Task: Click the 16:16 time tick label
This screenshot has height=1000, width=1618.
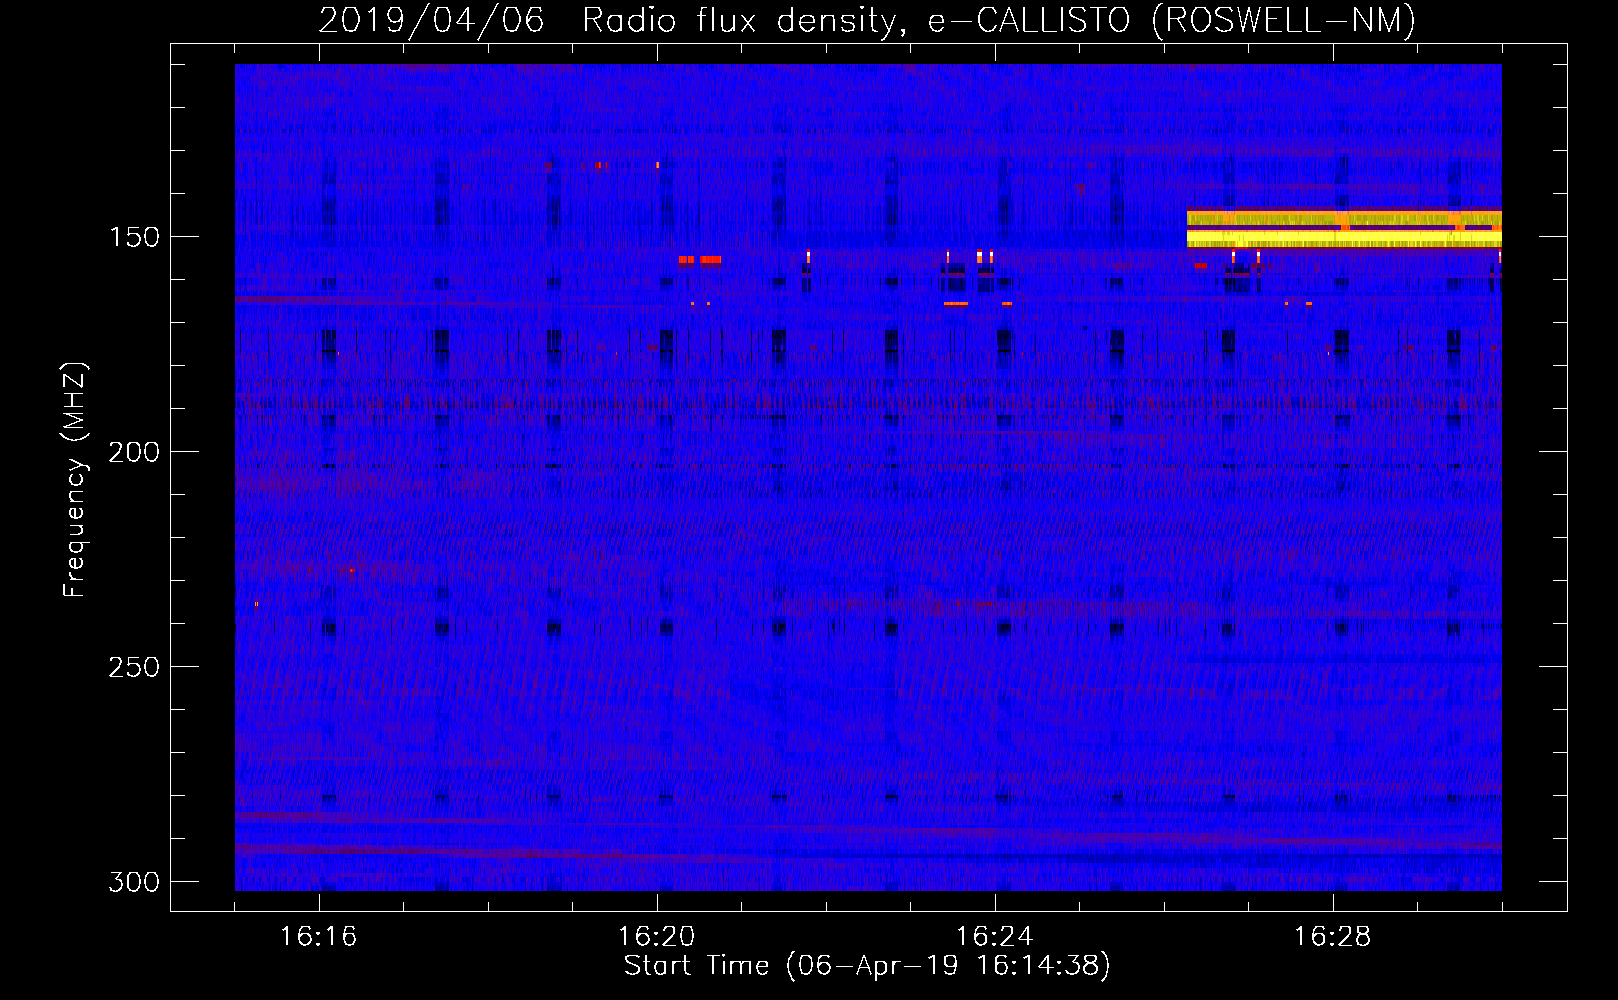Action: [319, 937]
